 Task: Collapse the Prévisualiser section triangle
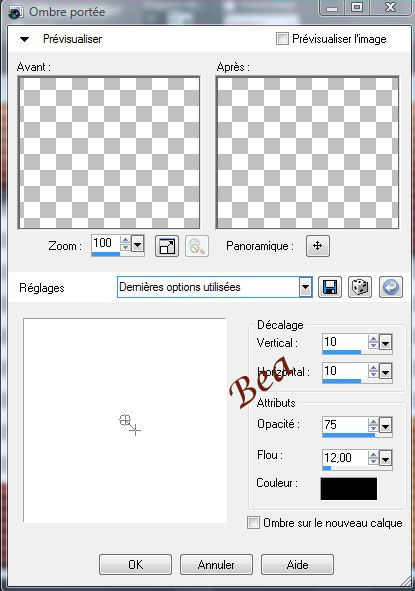point(25,39)
